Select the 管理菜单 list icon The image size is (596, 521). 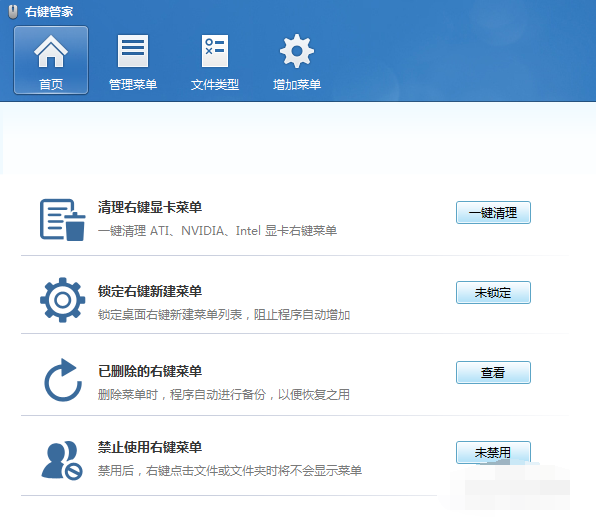tap(133, 51)
